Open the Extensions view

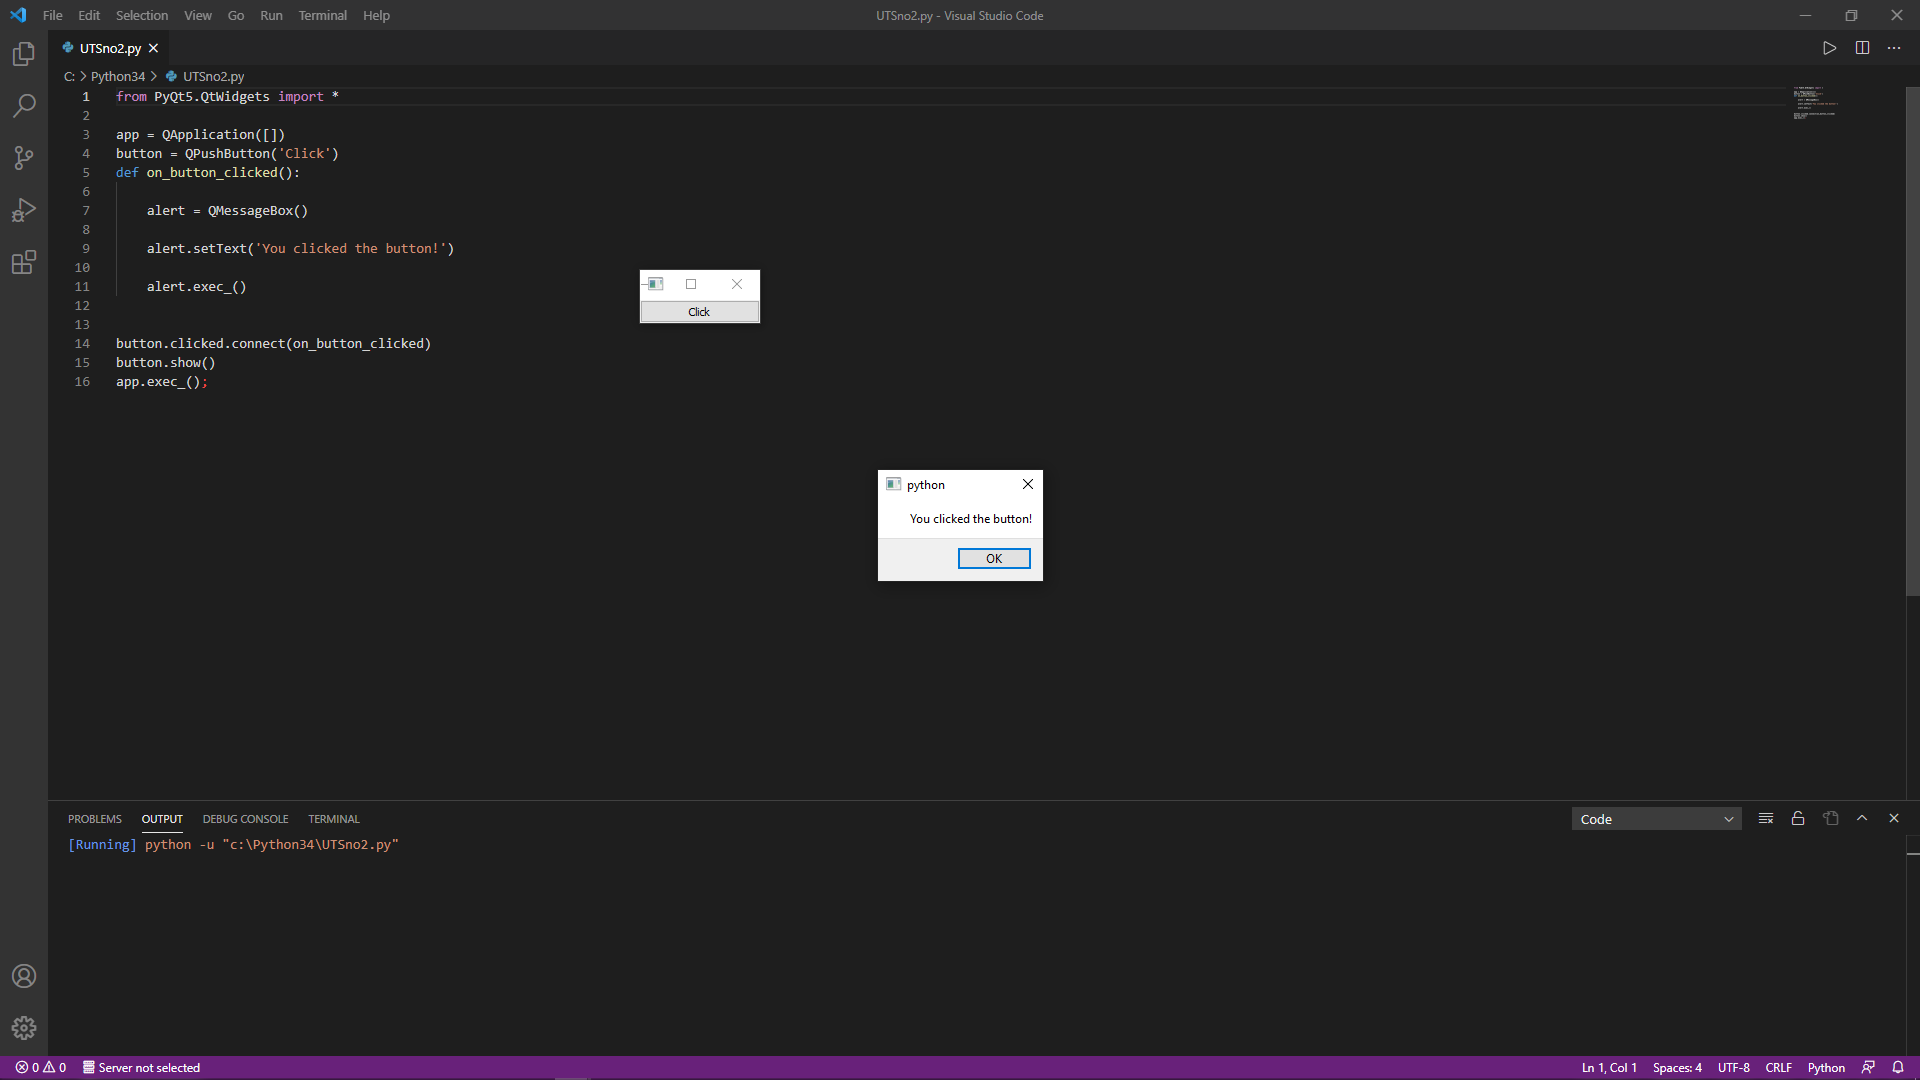click(24, 263)
